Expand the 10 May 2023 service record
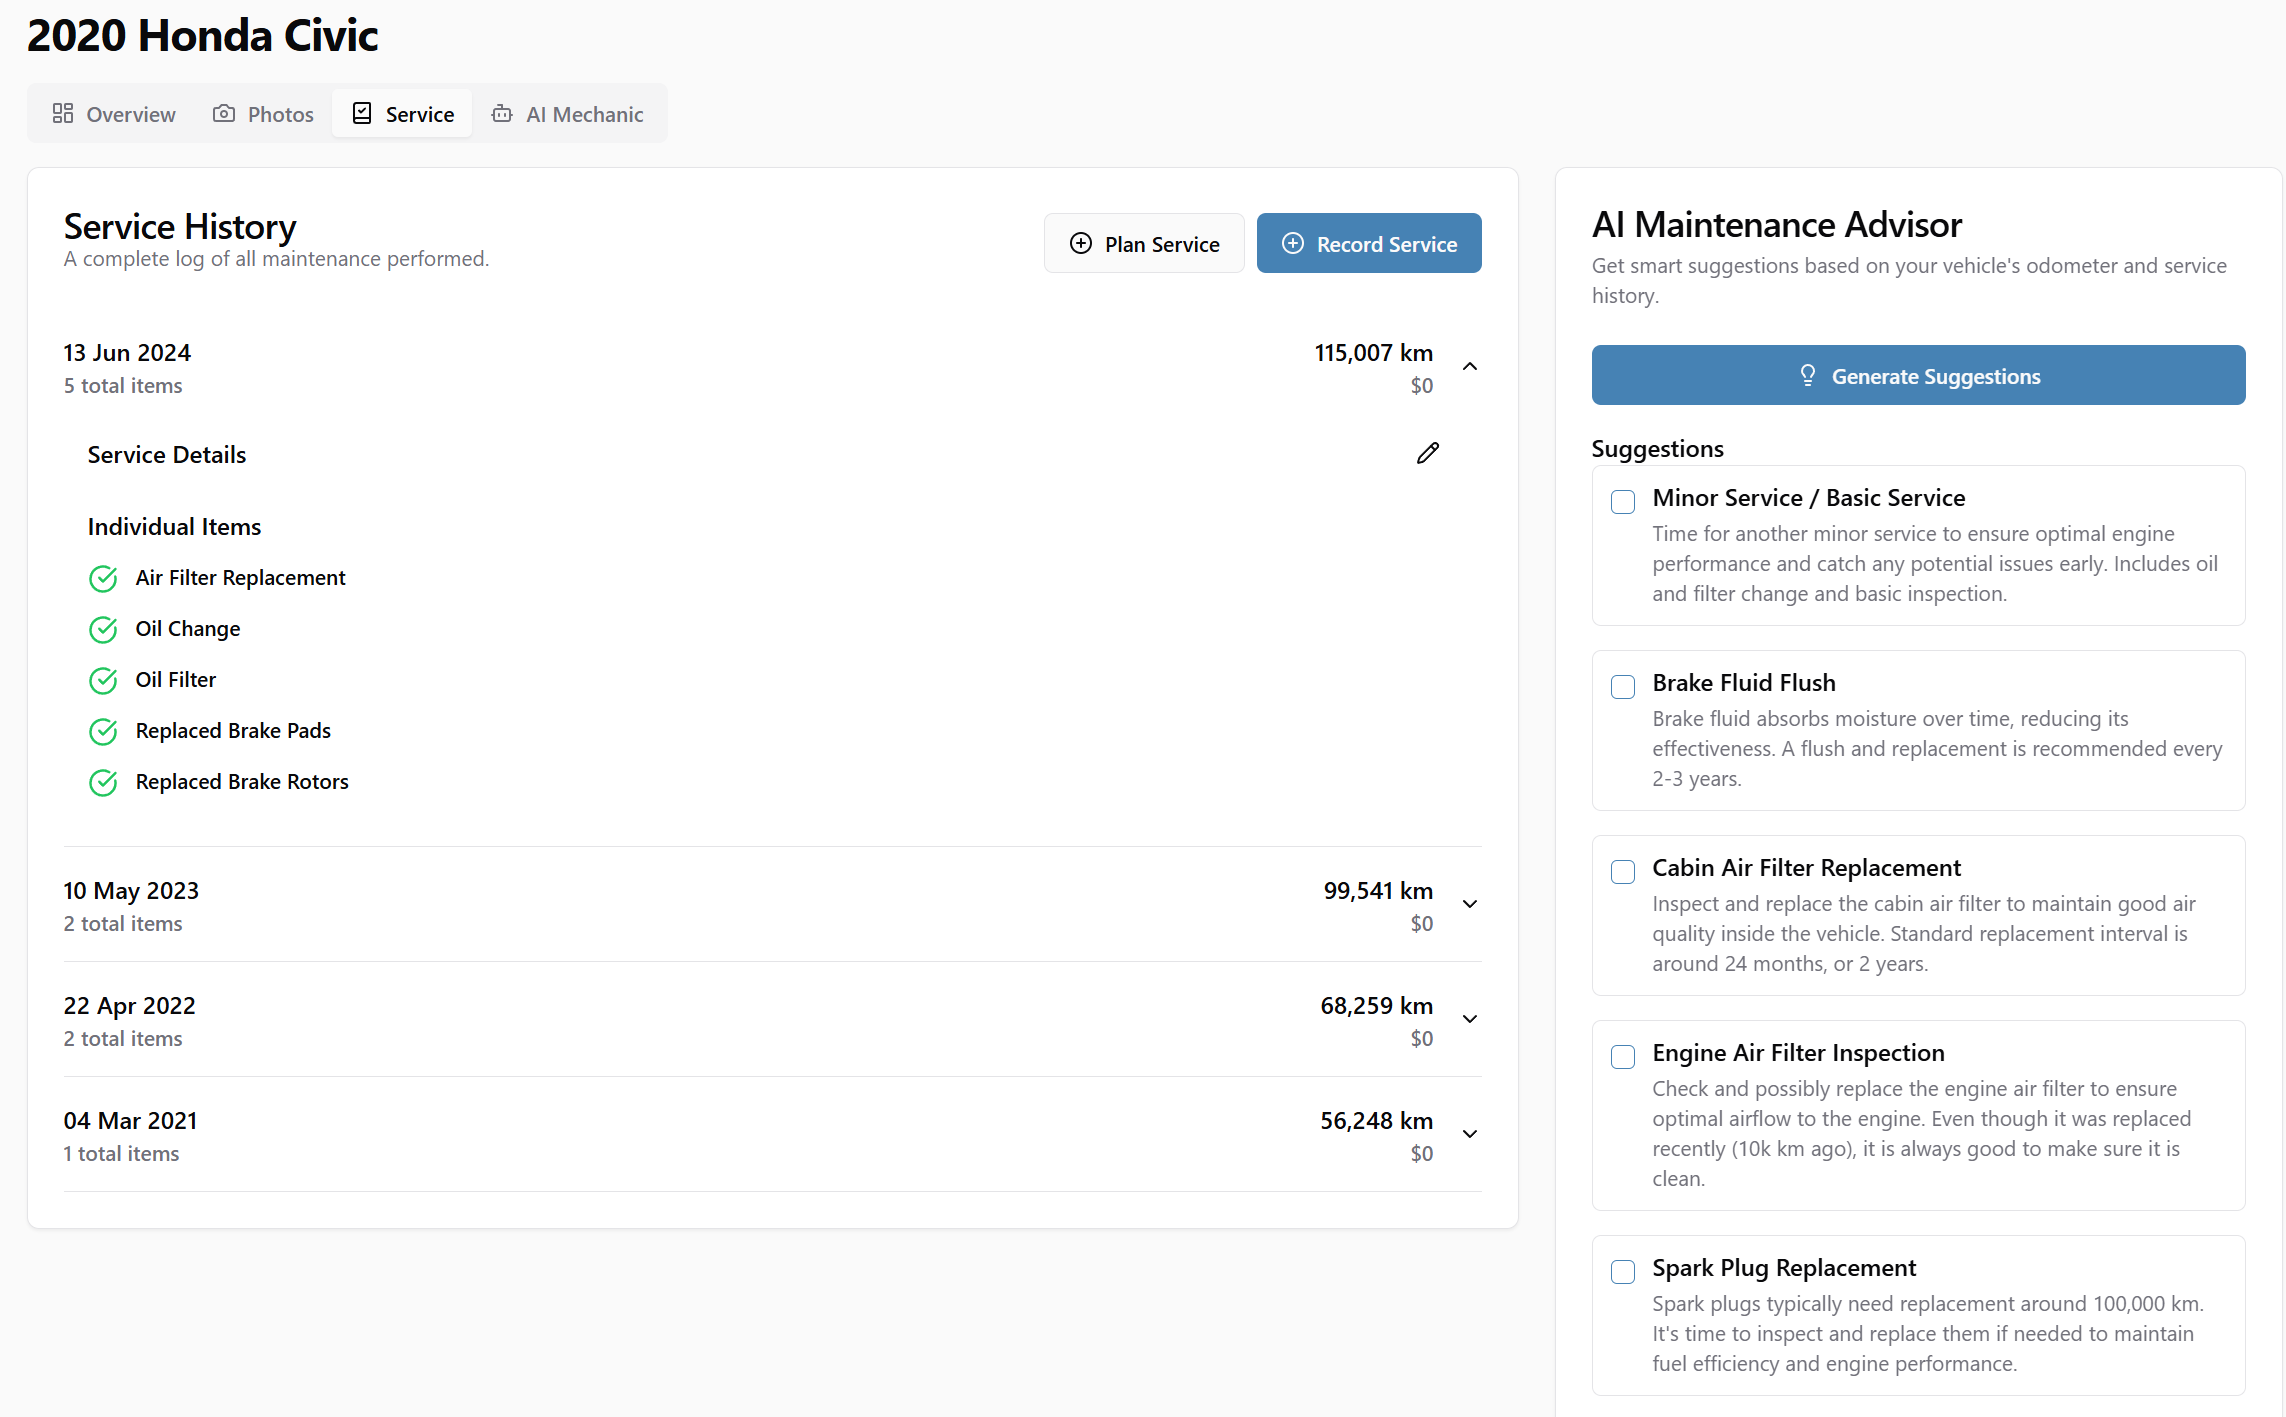 click(1470, 904)
